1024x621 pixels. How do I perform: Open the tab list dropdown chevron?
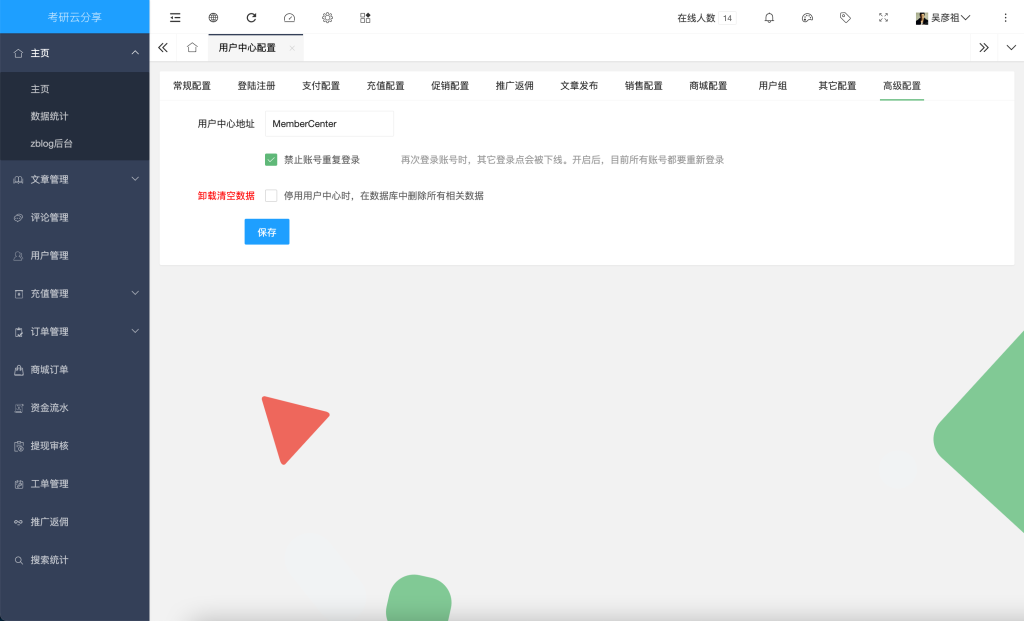click(1010, 47)
